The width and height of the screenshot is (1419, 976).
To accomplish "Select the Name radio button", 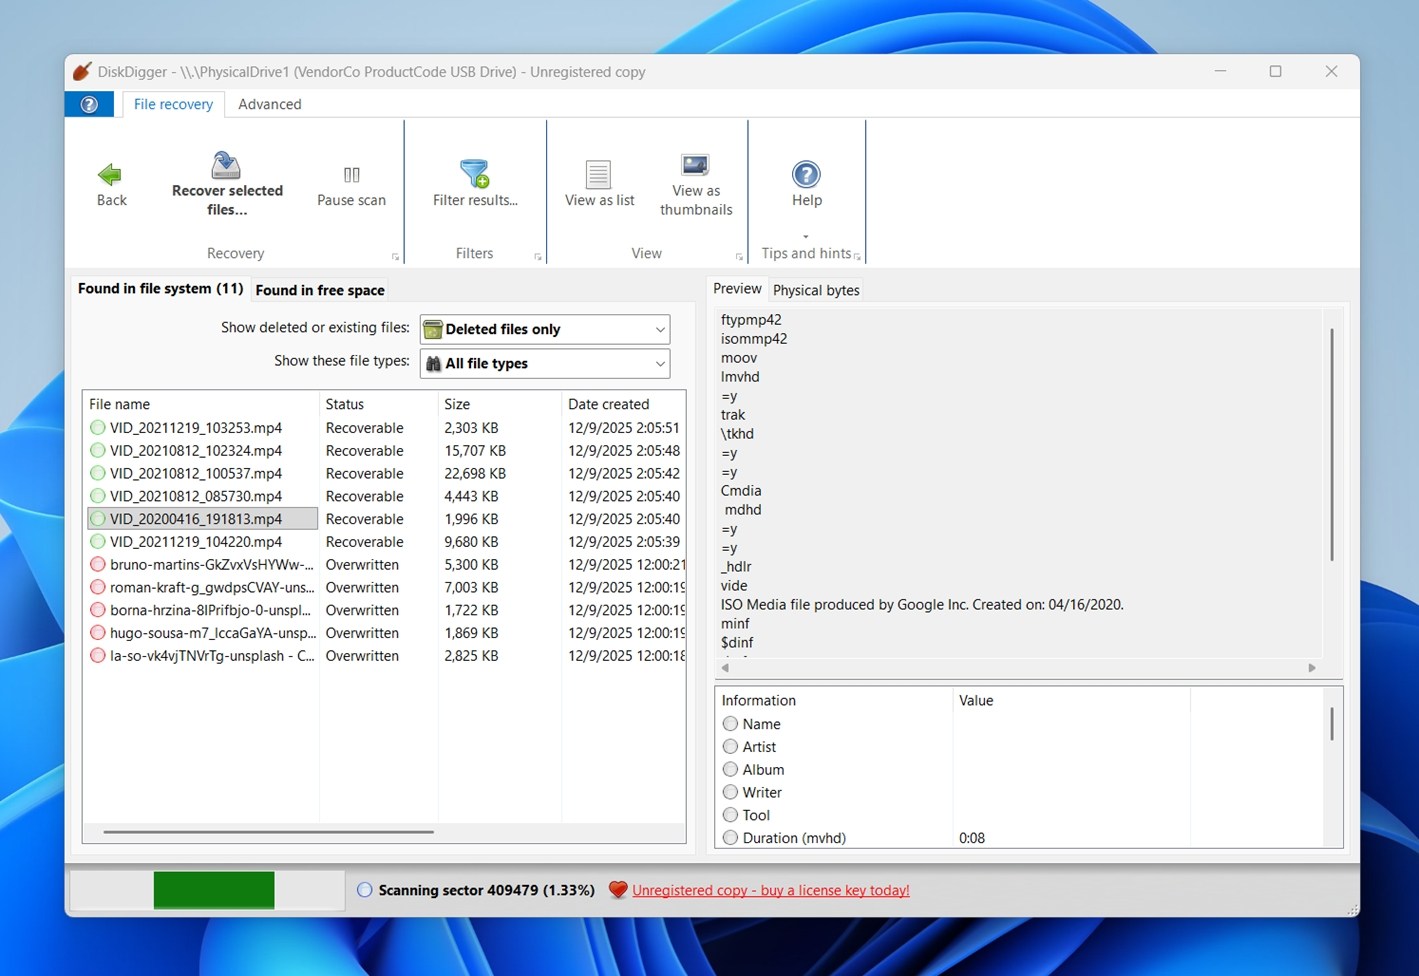I will (x=730, y=723).
